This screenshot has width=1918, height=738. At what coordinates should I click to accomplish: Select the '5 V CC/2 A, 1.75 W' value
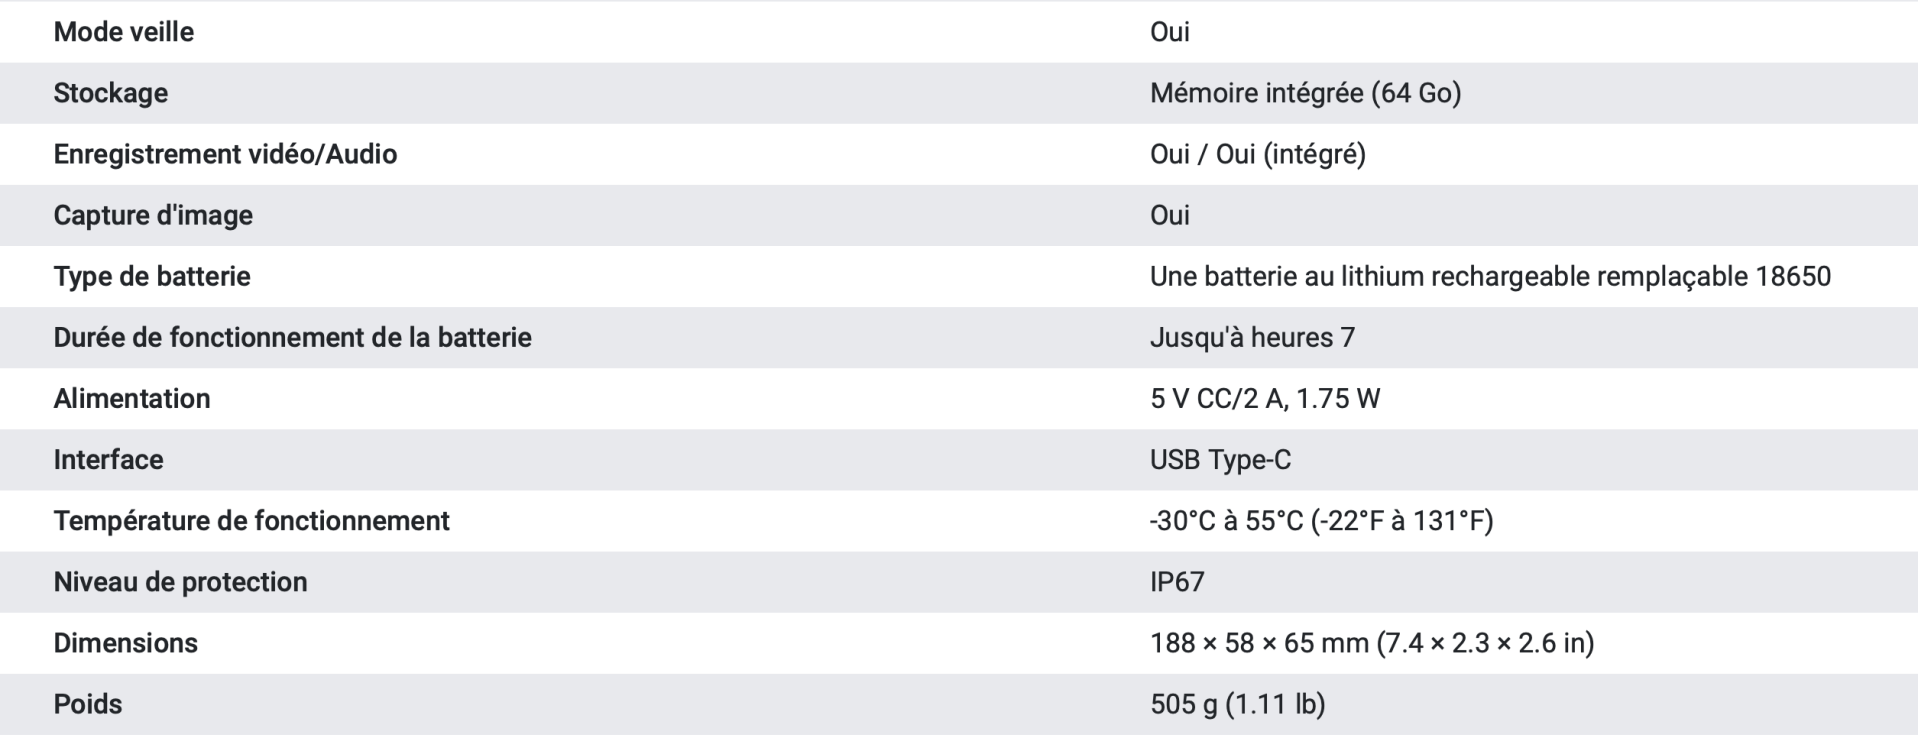pyautogui.click(x=1264, y=398)
